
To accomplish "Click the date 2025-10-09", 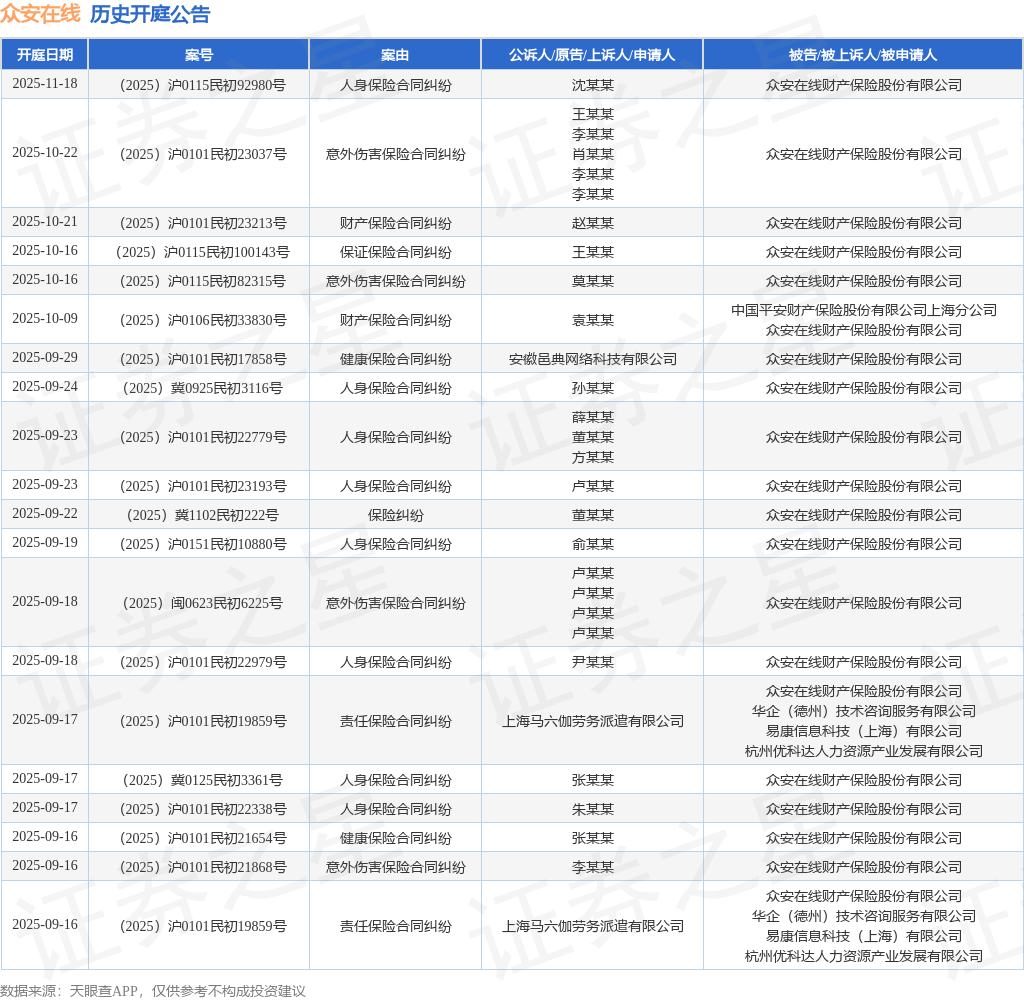I will coord(44,318).
